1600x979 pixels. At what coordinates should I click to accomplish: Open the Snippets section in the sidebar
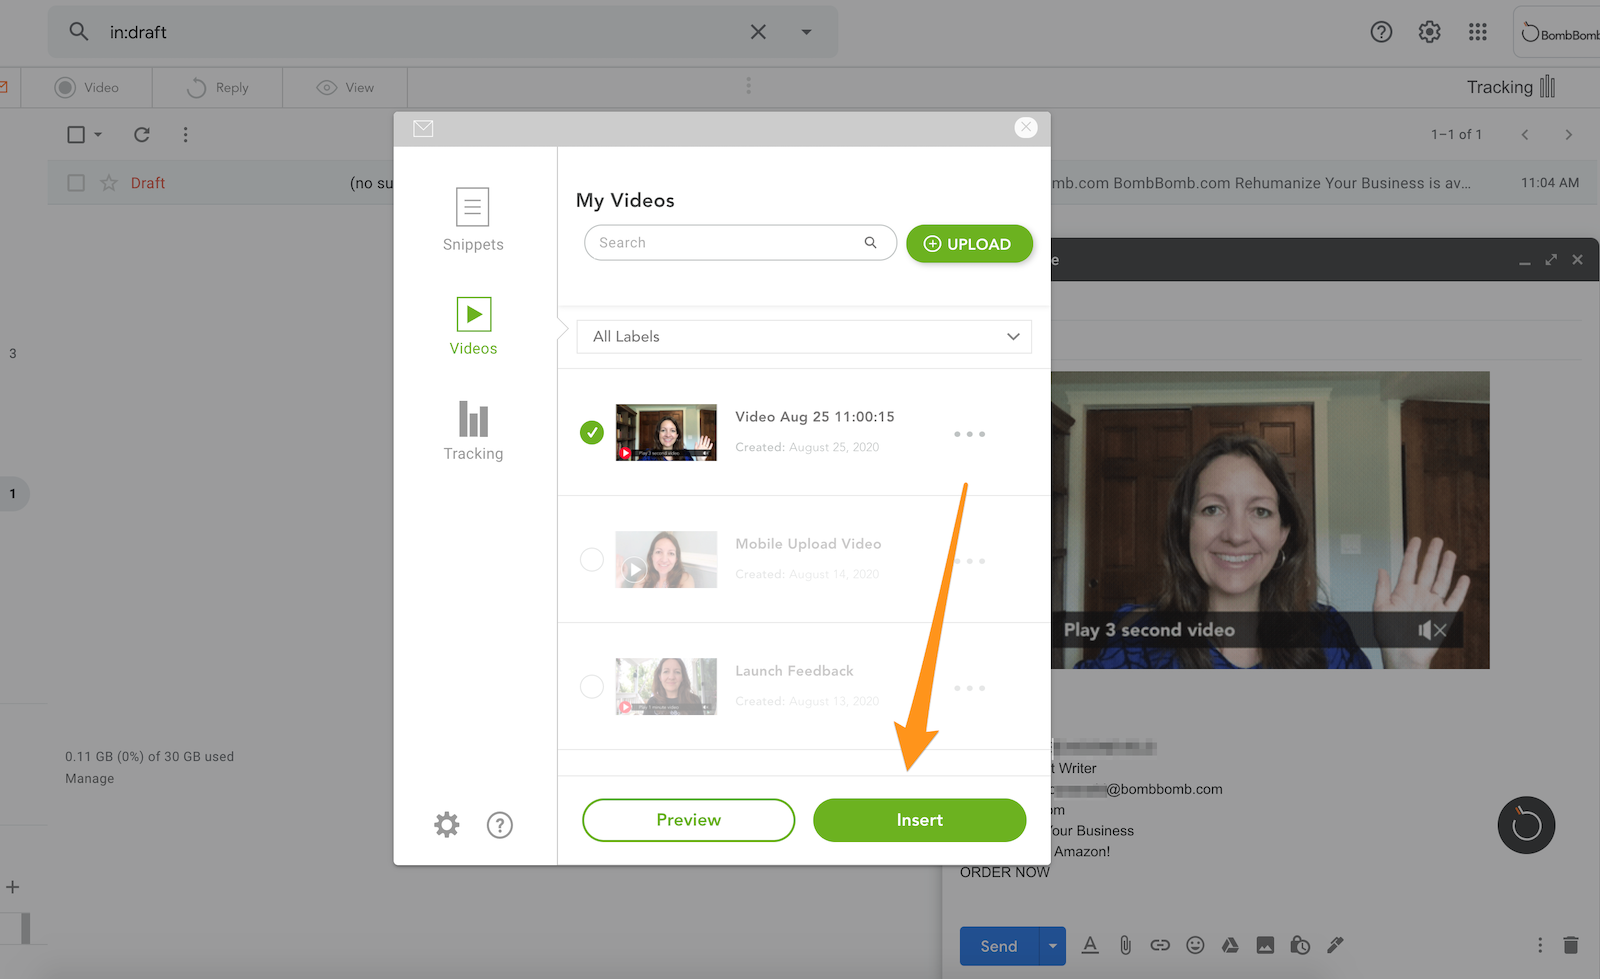coord(473,219)
